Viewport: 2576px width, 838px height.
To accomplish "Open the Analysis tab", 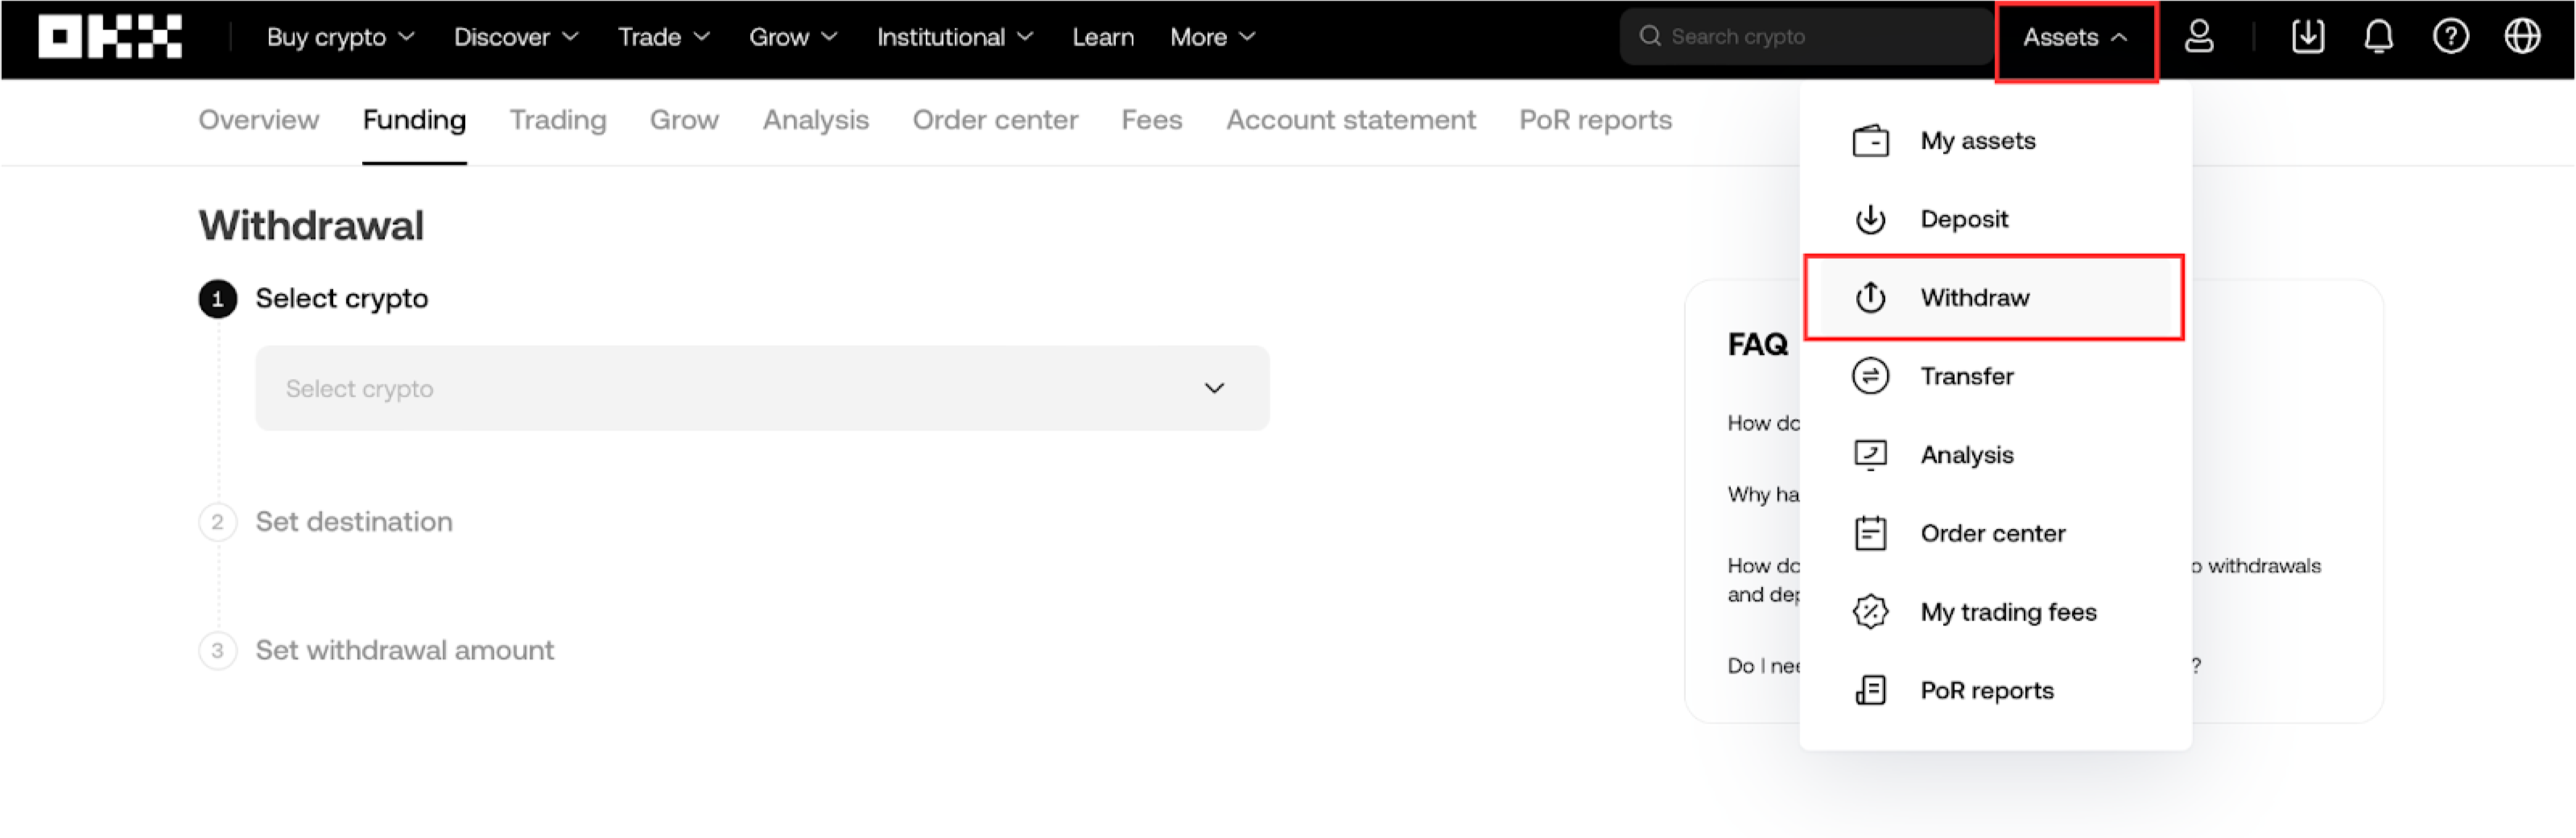I will coord(815,120).
